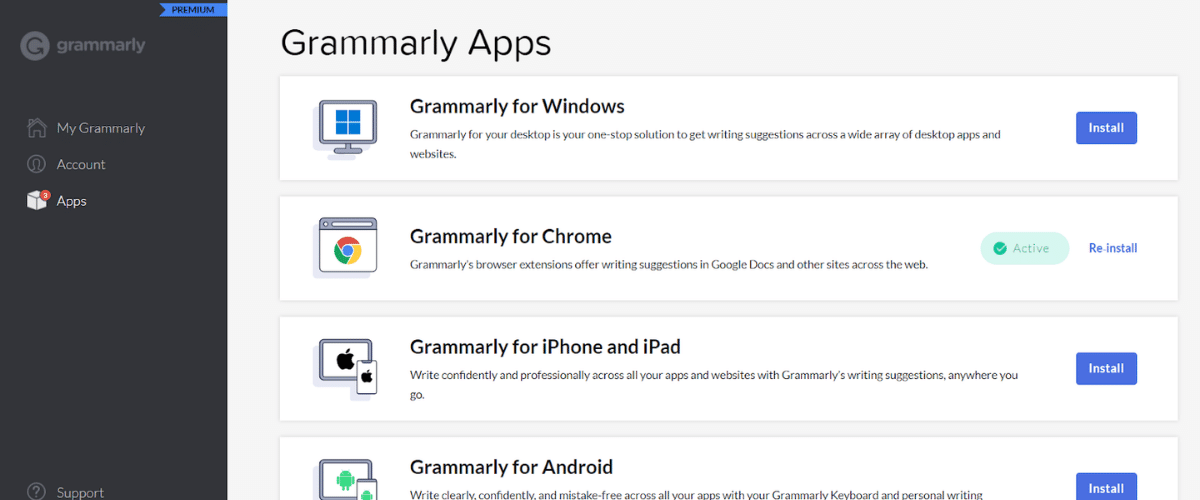Viewport: 1200px width, 500px height.
Task: Click the Active status badge for Chrome
Action: pyautogui.click(x=1024, y=248)
